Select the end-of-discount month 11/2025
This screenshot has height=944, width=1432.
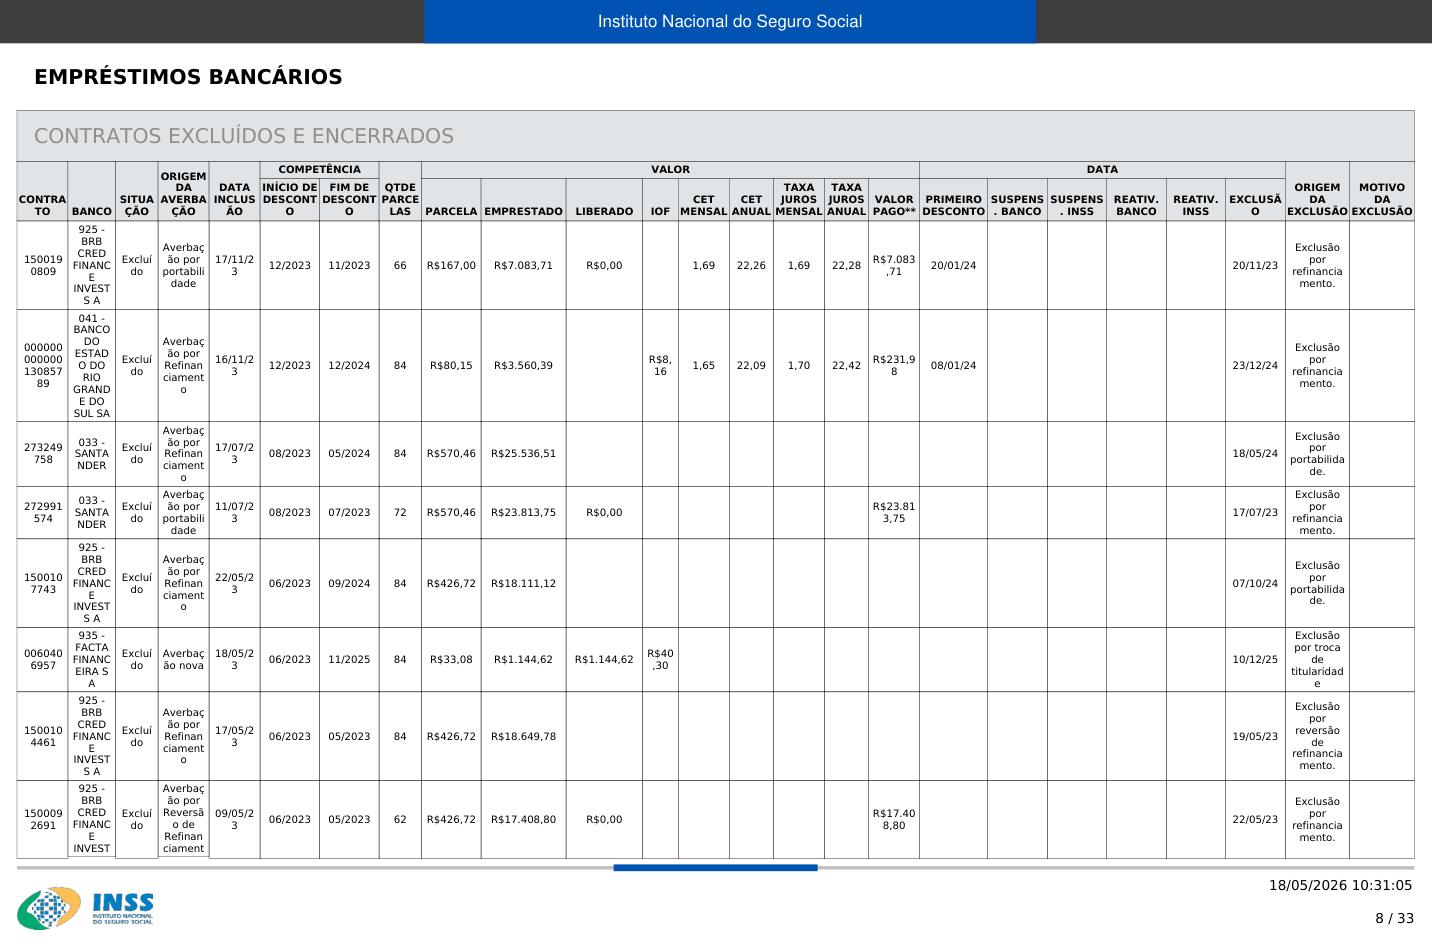pyautogui.click(x=349, y=659)
